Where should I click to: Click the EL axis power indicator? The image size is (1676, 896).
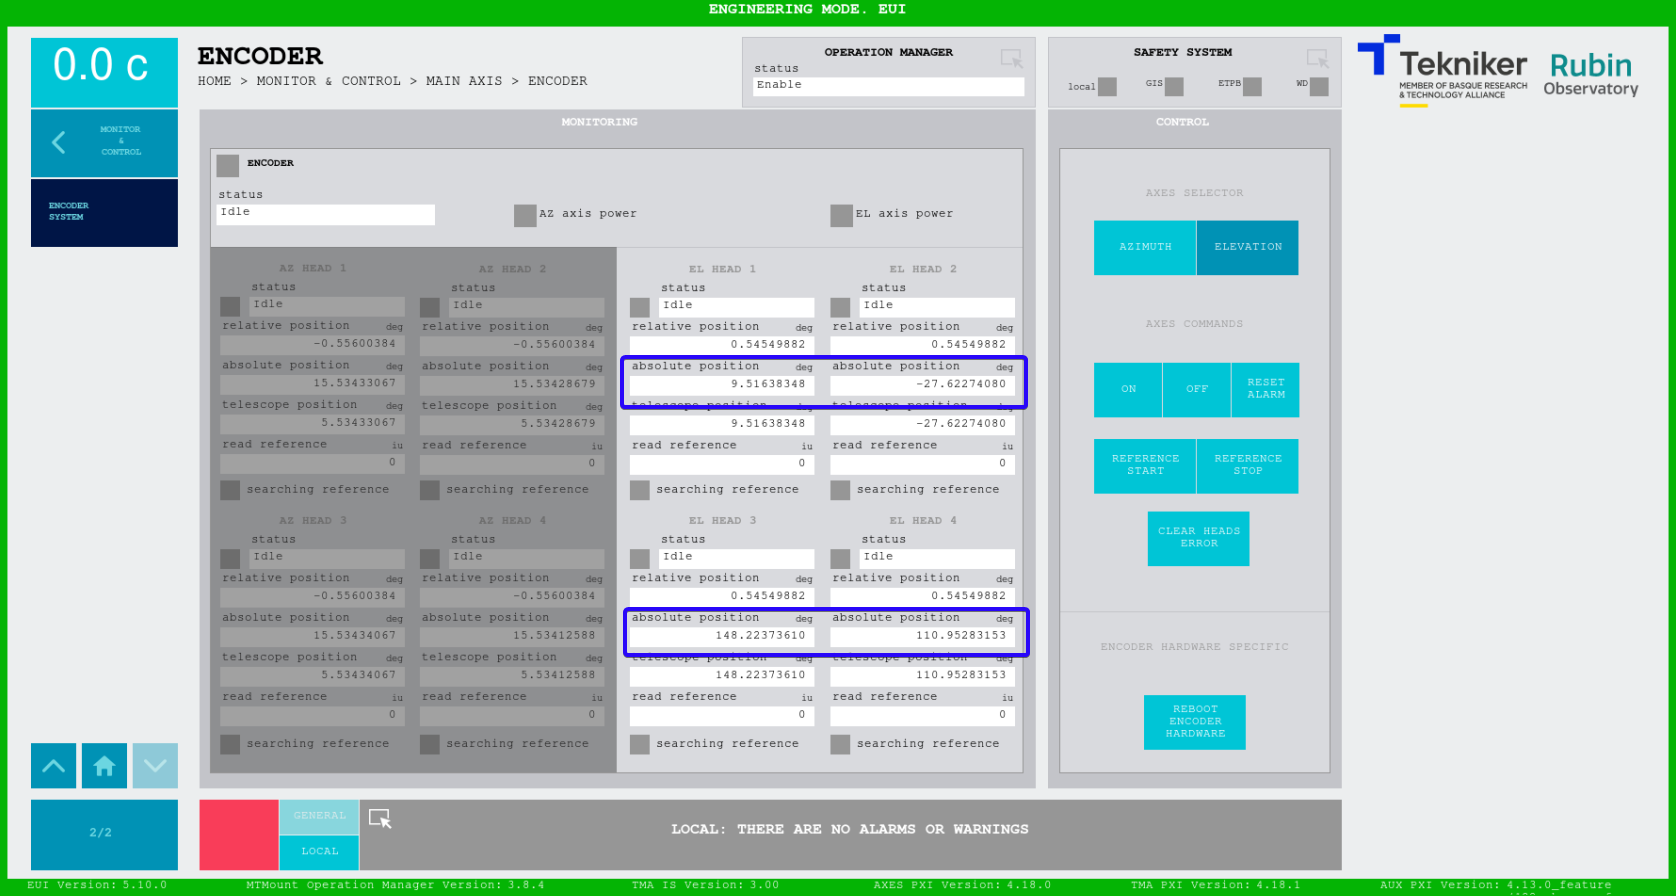coord(841,215)
